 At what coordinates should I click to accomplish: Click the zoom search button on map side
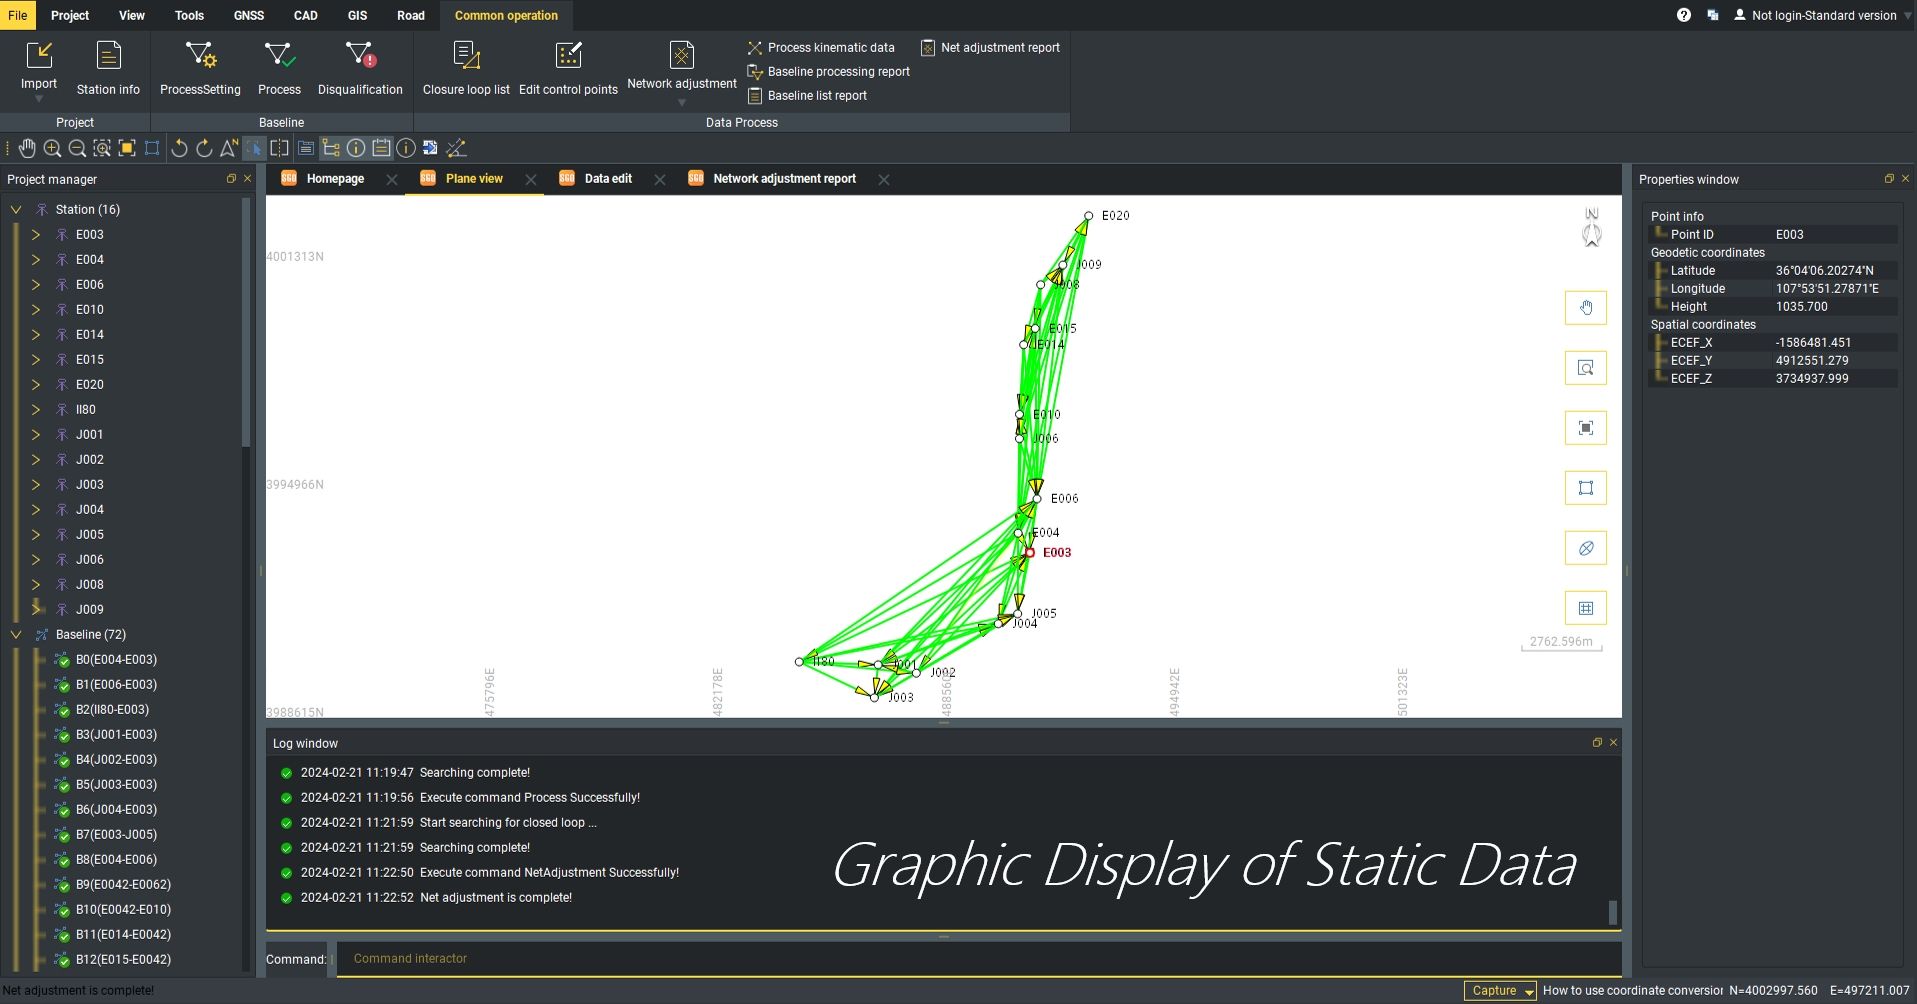pyautogui.click(x=1585, y=368)
